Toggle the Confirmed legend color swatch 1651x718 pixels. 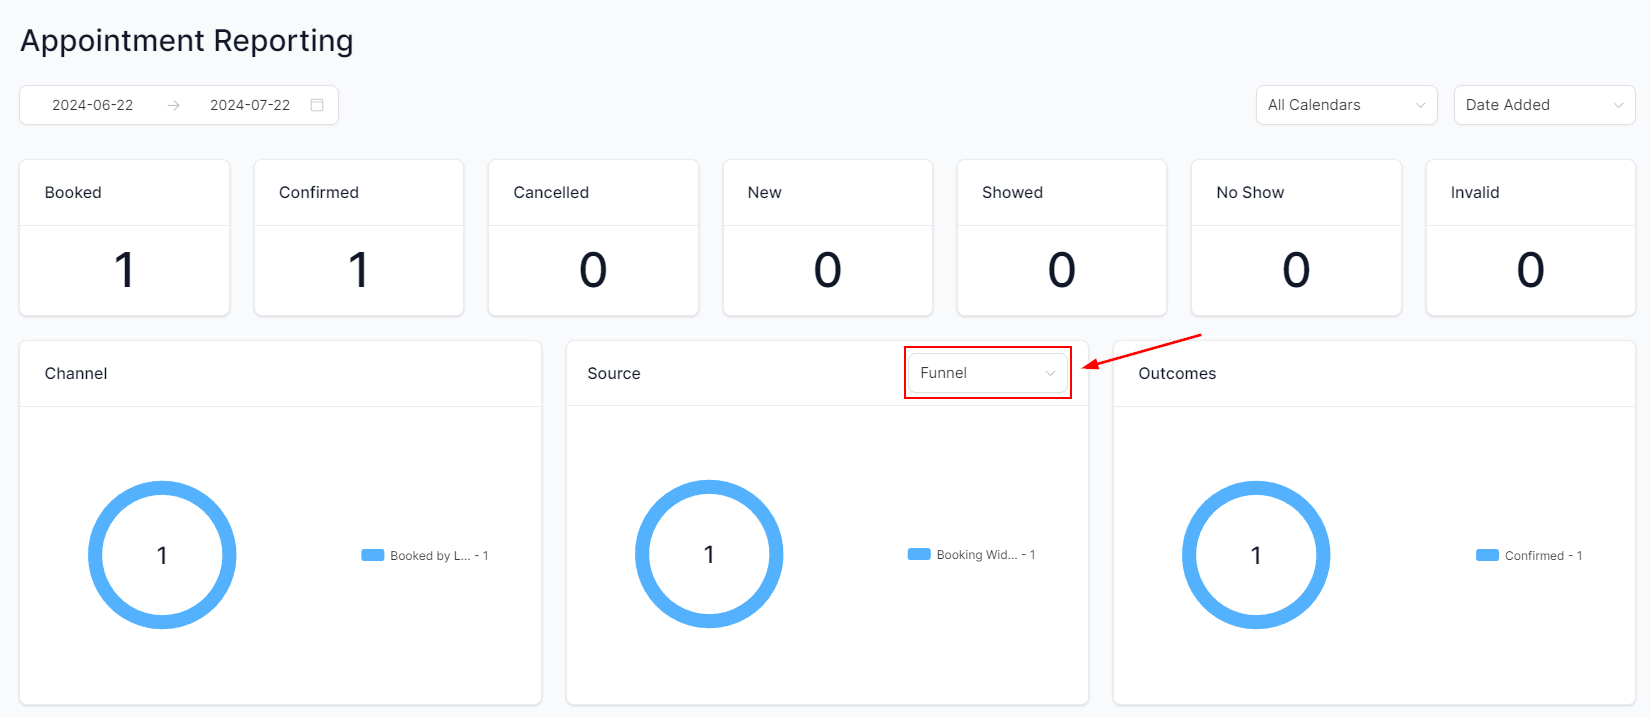(1487, 555)
